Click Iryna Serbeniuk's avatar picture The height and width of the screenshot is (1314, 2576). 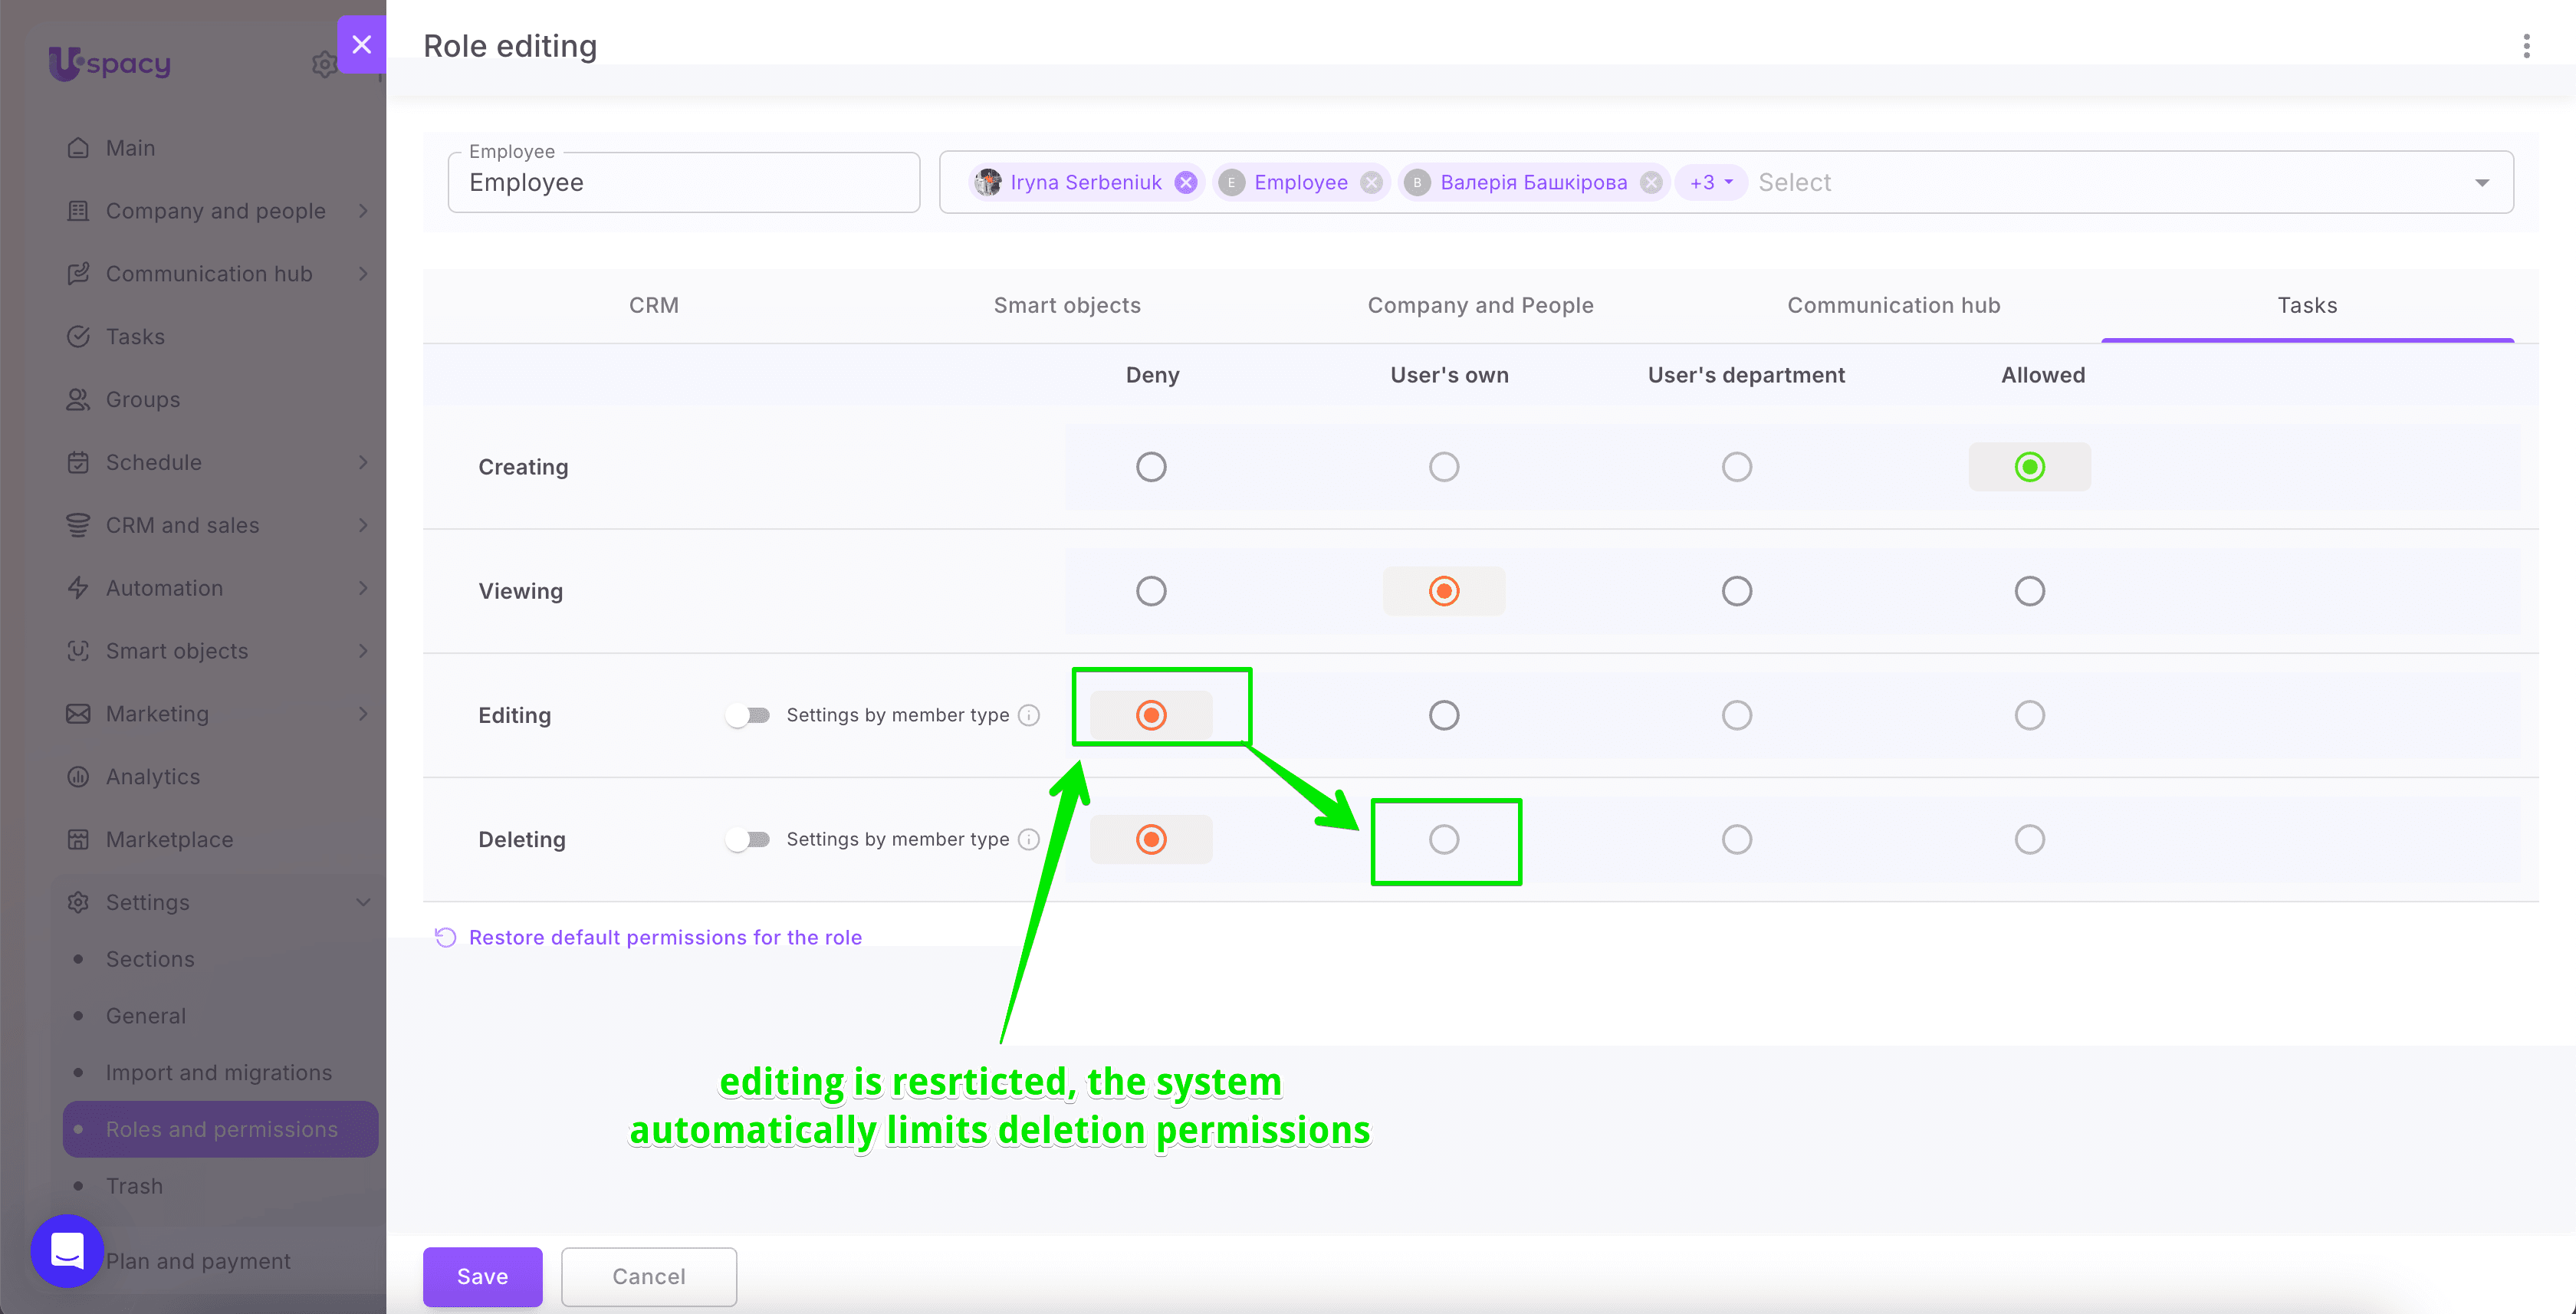pyautogui.click(x=988, y=182)
